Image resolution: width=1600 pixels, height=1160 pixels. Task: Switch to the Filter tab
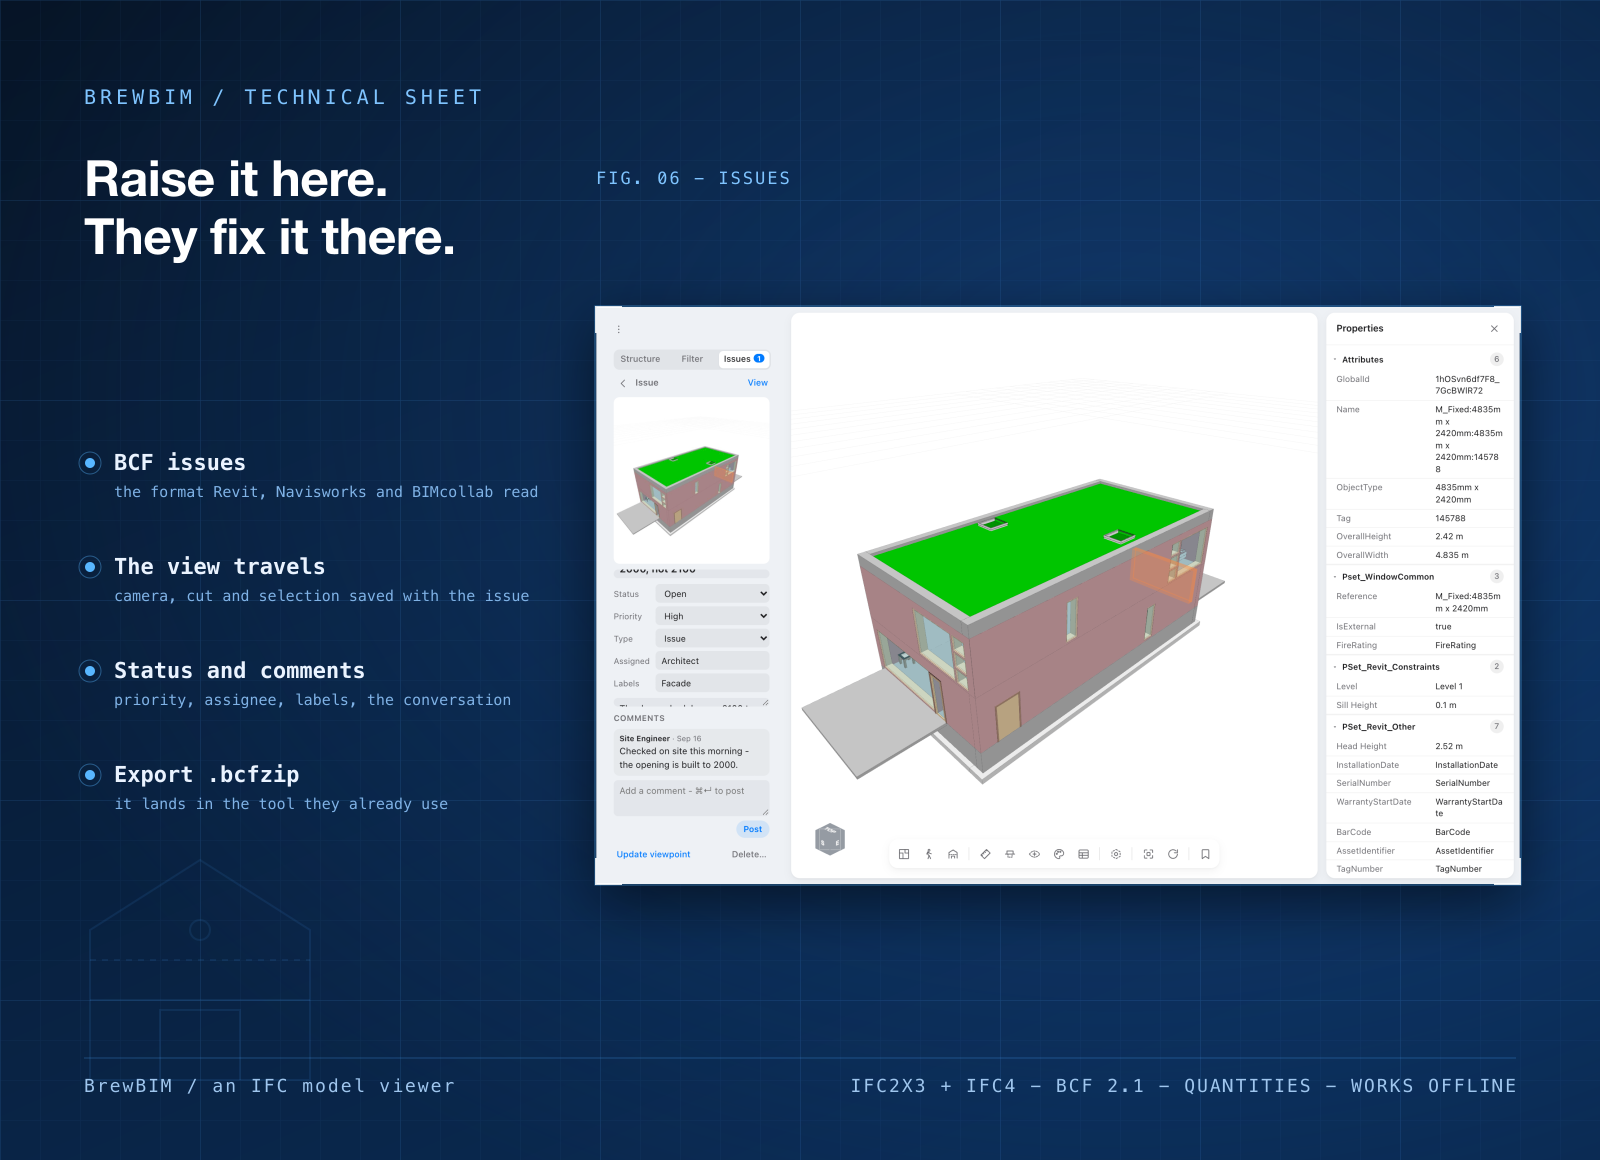692,359
